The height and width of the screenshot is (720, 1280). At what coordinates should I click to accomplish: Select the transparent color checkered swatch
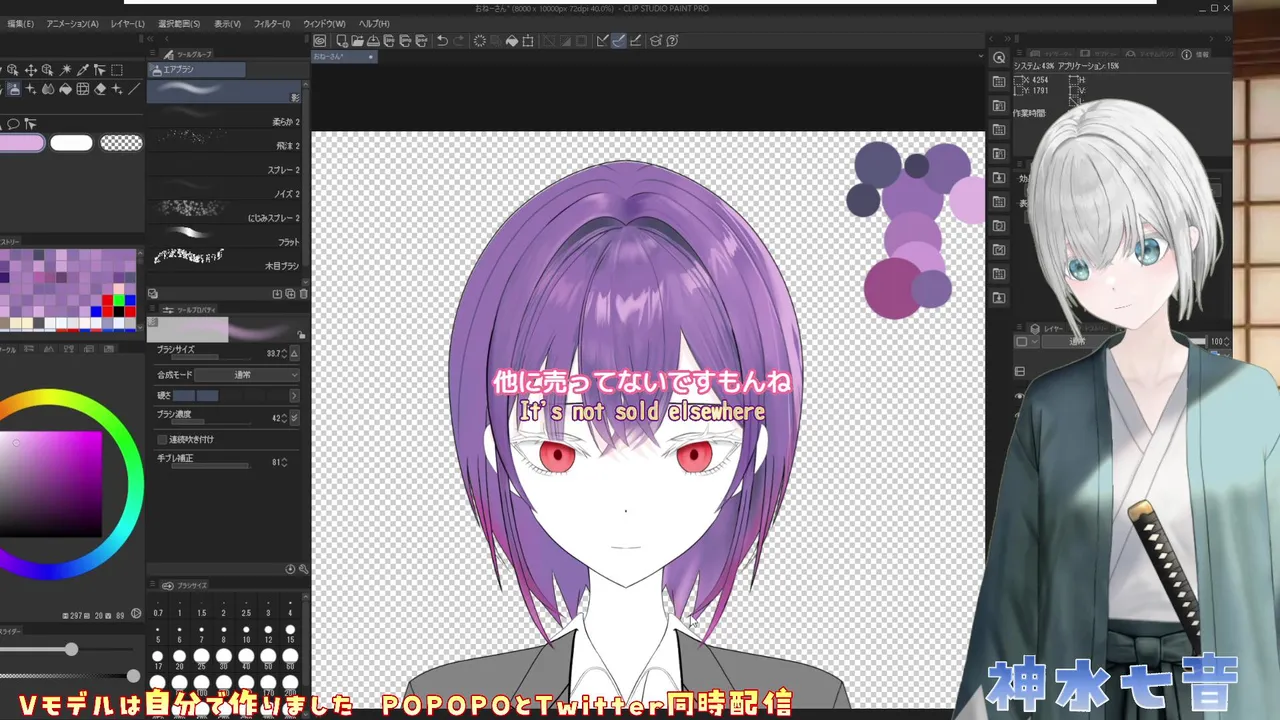tap(121, 143)
